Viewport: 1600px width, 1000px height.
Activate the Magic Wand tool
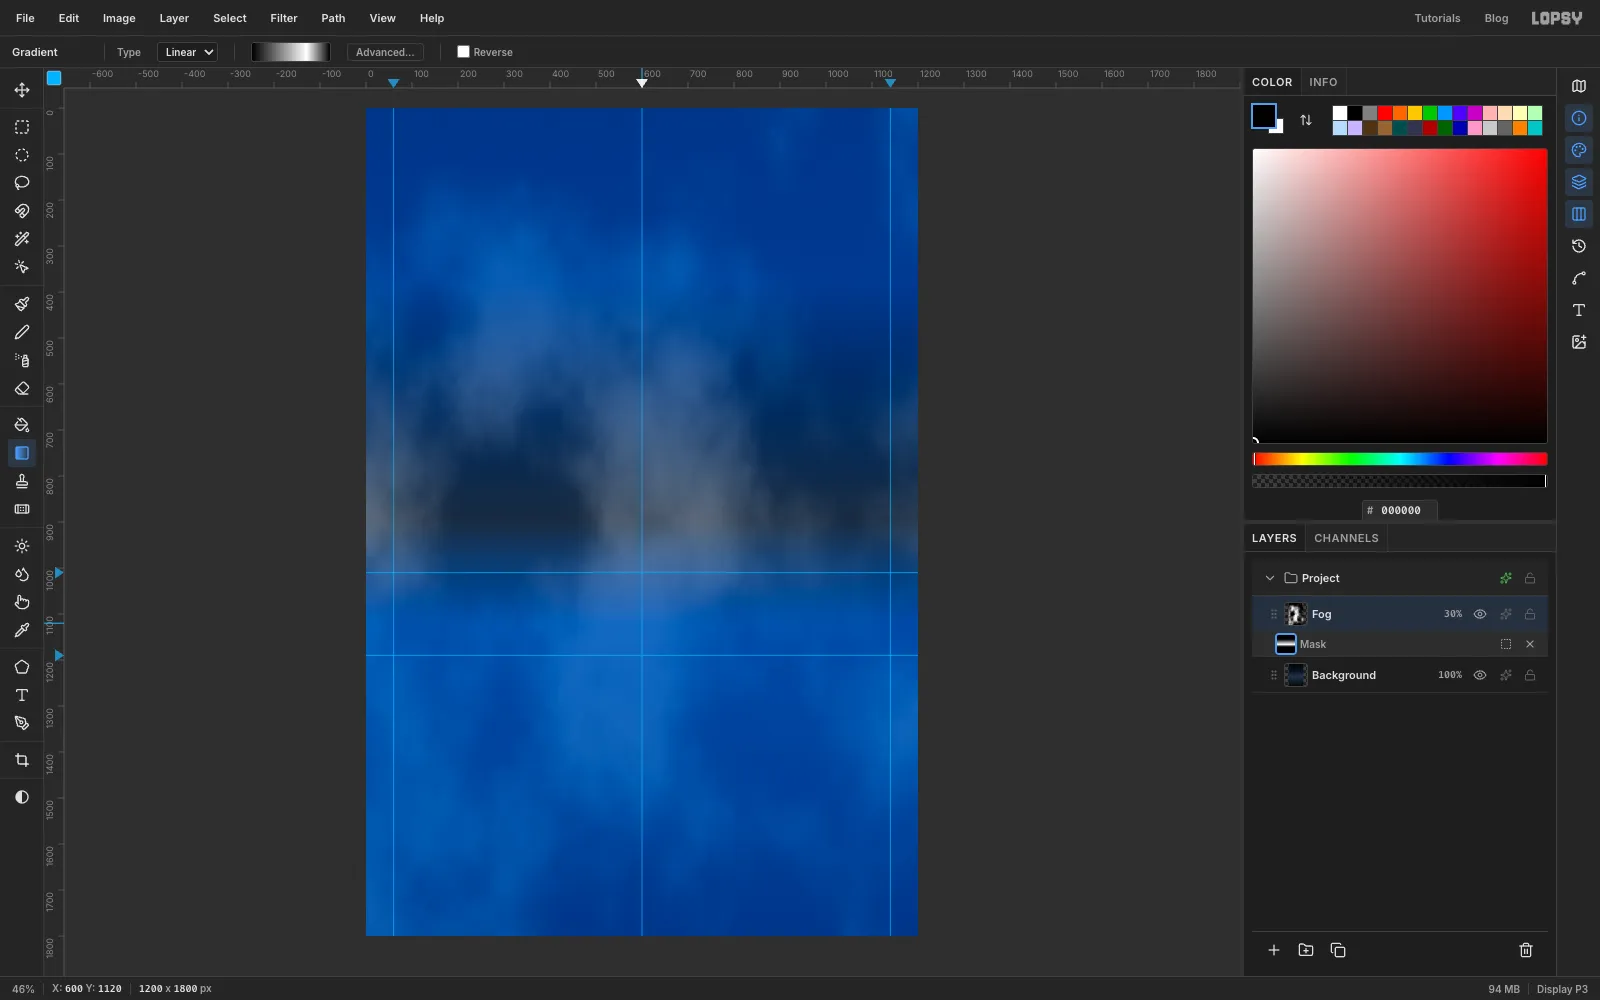pos(22,239)
